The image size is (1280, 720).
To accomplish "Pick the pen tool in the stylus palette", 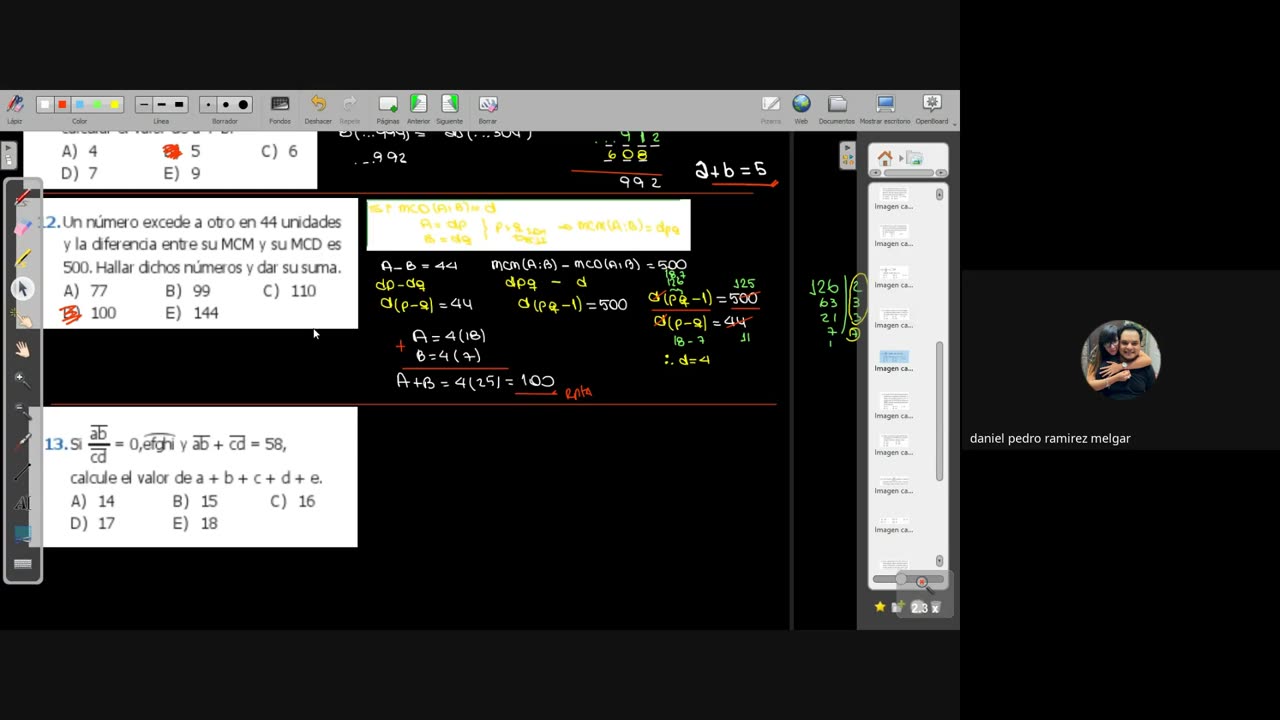I will click(22, 197).
